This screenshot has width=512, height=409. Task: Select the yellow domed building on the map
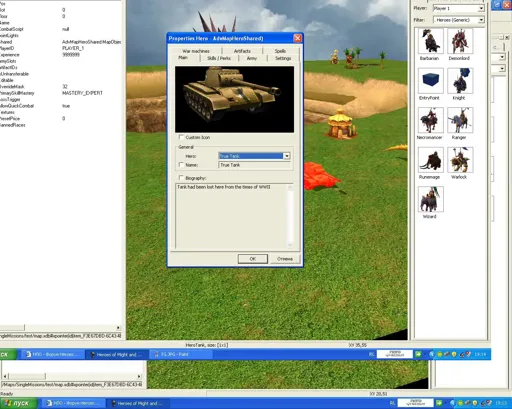pyautogui.click(x=341, y=124)
